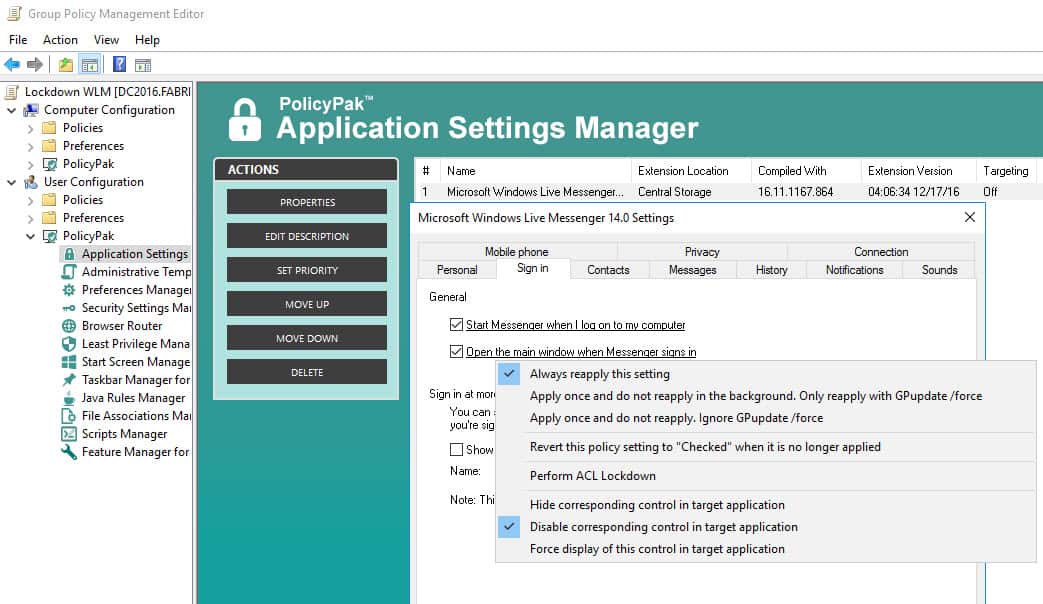Collapse the User Configuration node
This screenshot has height=604, width=1043.
tap(11, 182)
